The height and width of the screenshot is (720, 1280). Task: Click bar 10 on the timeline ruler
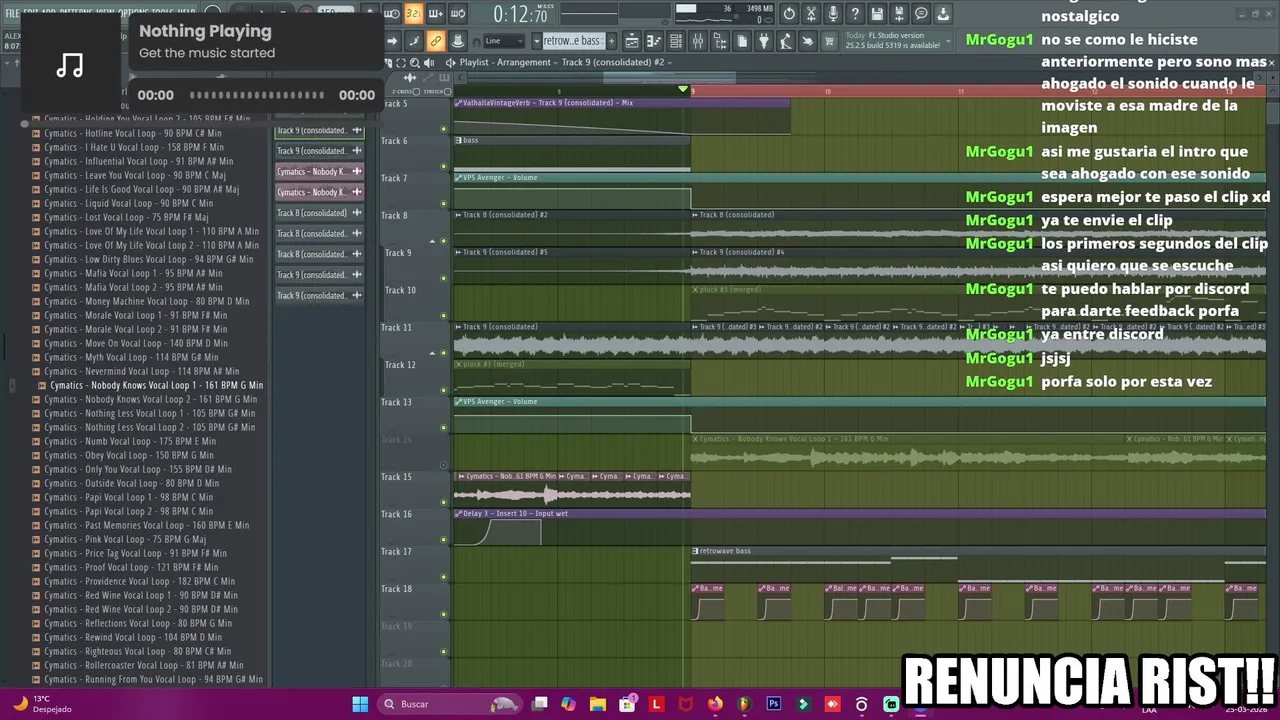827,91
